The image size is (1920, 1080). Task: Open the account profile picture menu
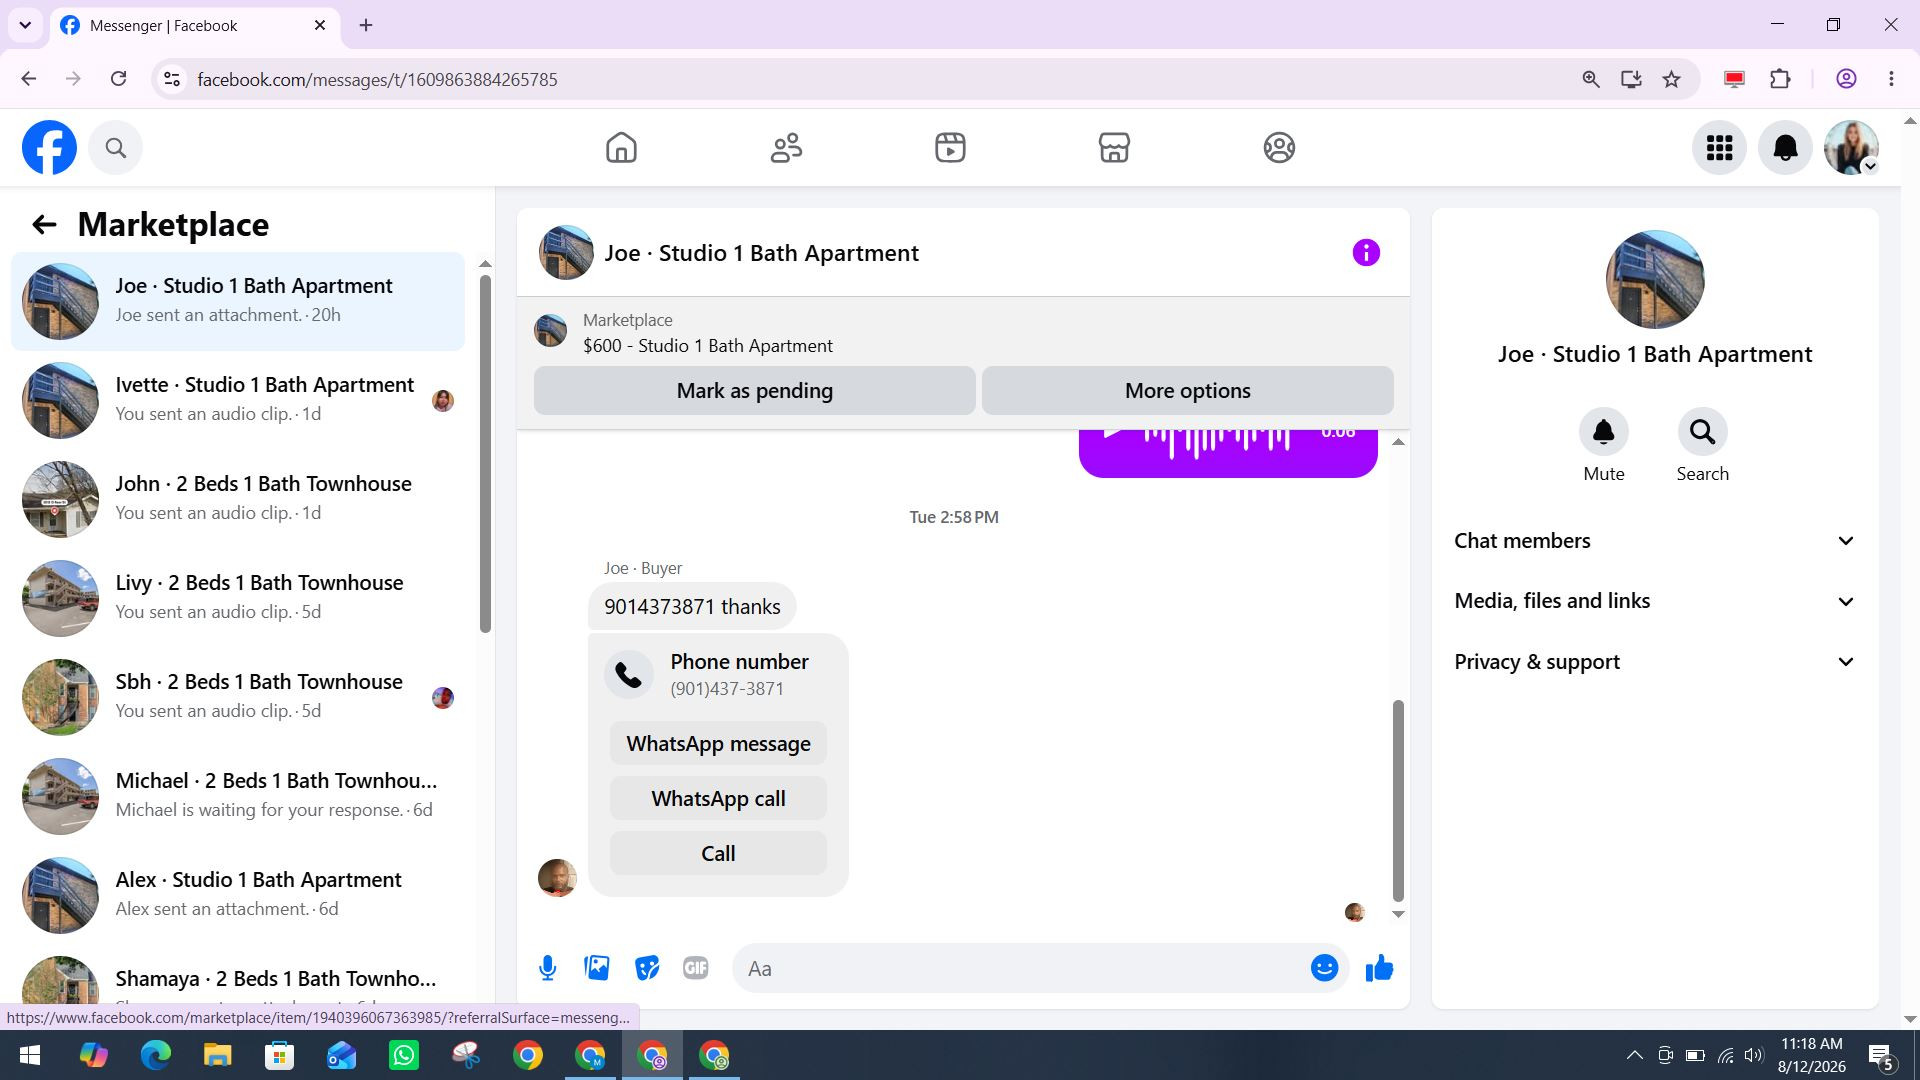pos(1851,148)
